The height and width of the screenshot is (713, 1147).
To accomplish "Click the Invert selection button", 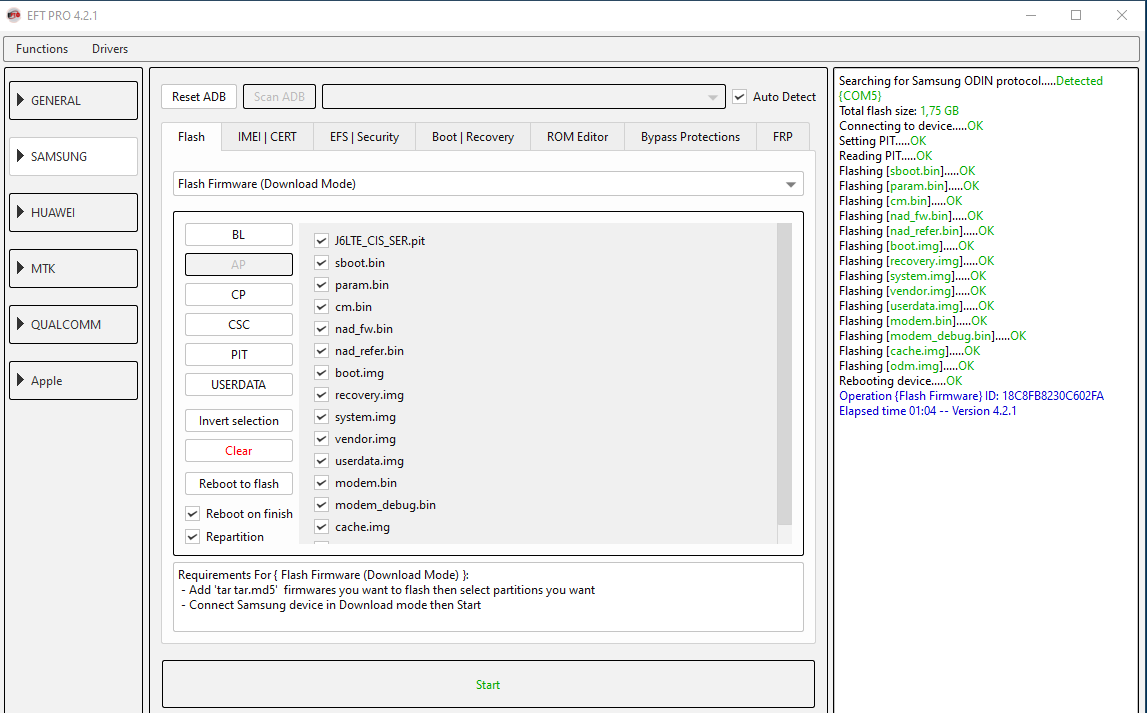I will point(238,420).
